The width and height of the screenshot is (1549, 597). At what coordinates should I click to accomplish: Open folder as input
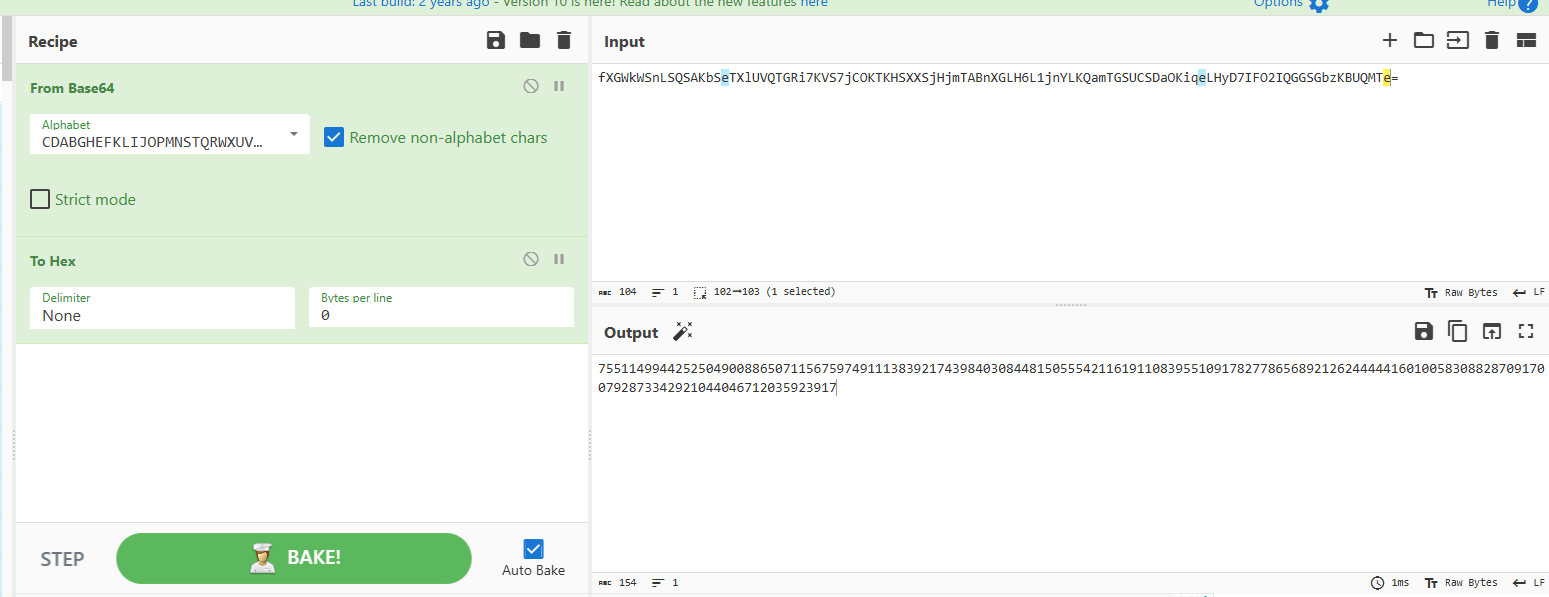point(1423,40)
